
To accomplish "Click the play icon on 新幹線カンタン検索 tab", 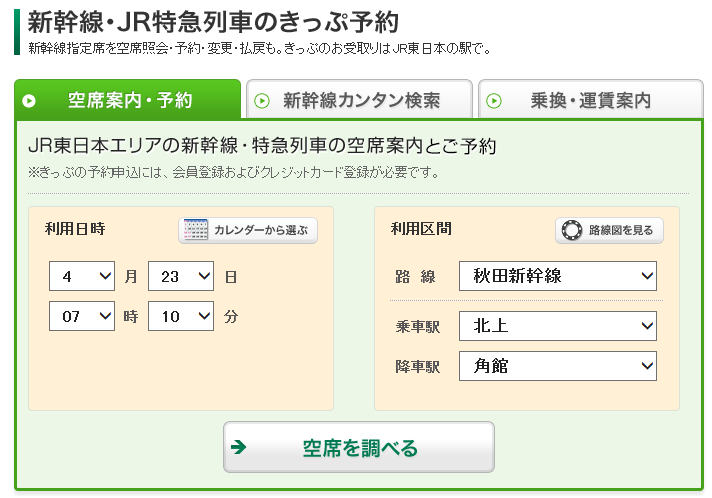I will coord(262,101).
